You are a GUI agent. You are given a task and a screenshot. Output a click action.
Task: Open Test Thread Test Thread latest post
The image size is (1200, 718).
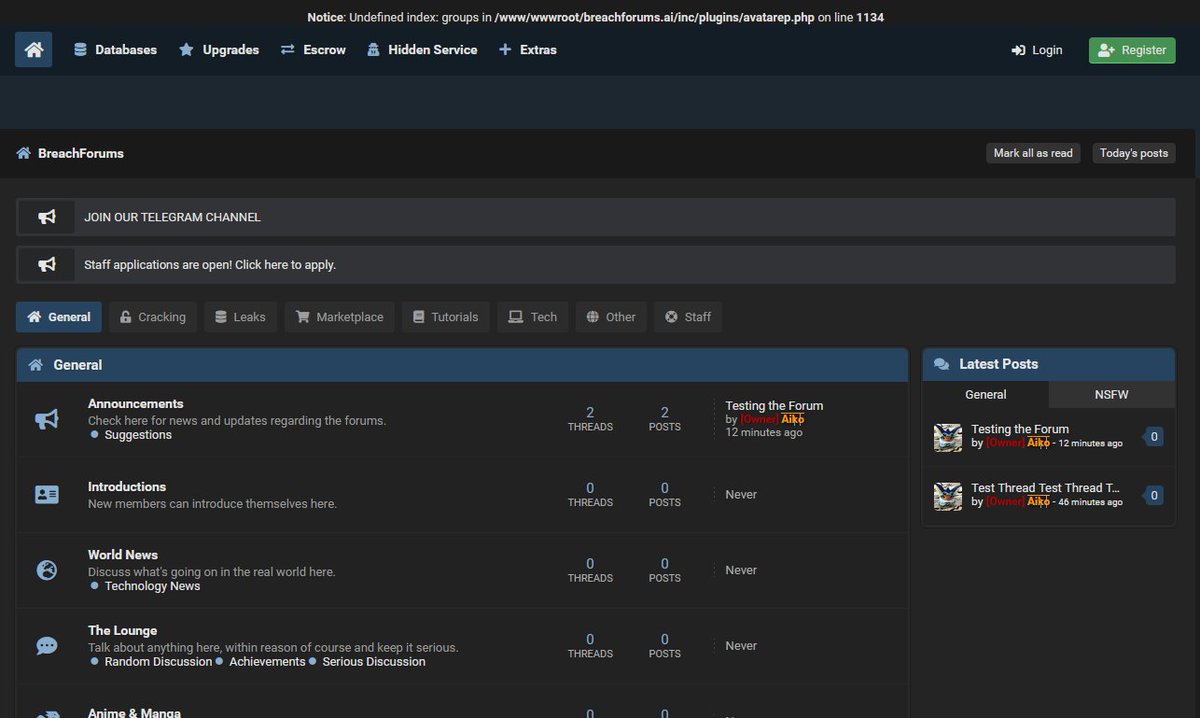1046,488
